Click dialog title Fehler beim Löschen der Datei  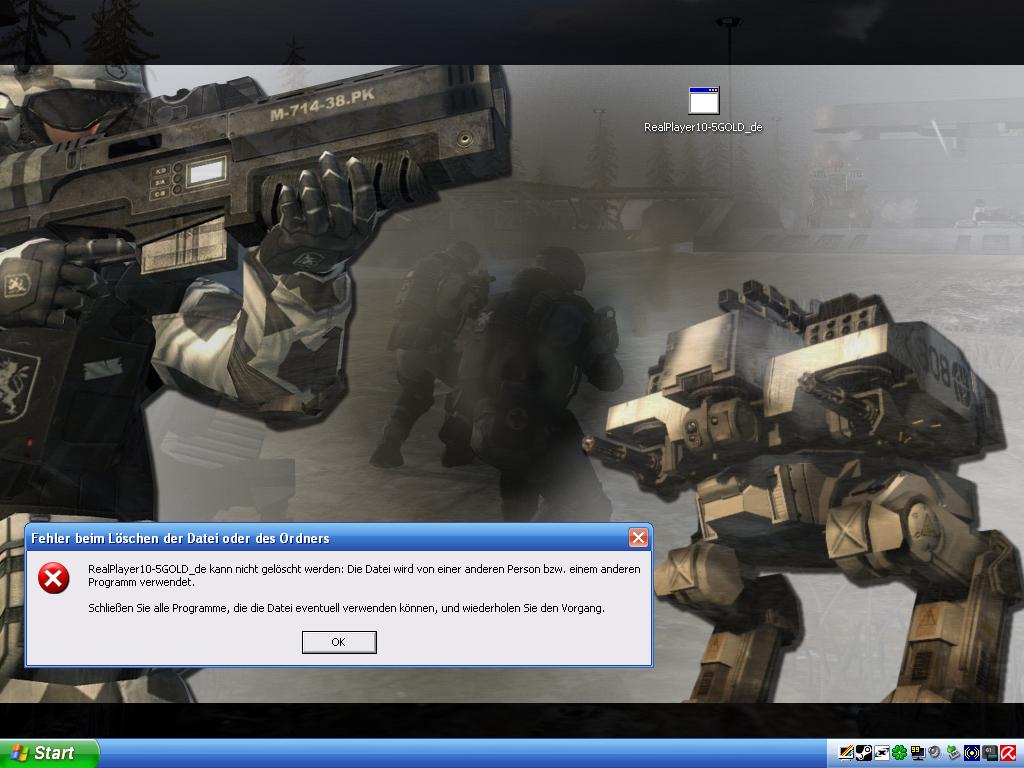click(180, 538)
